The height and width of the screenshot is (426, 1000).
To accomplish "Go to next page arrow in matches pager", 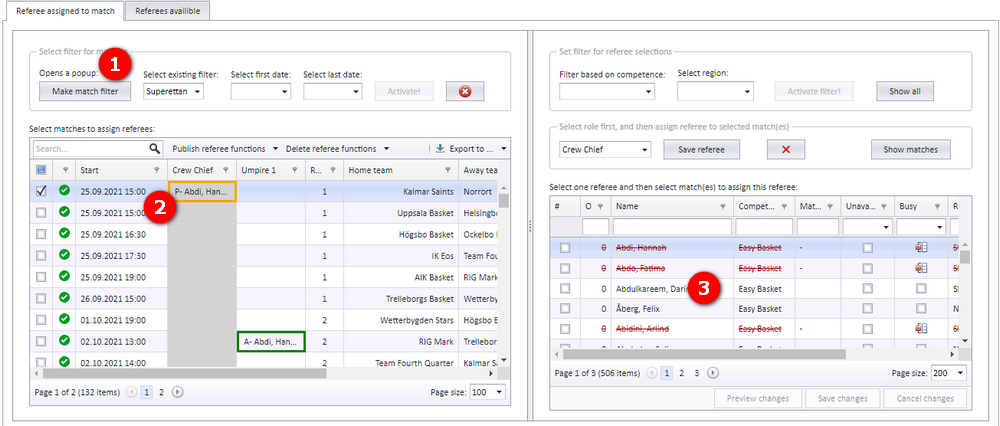I will (178, 392).
